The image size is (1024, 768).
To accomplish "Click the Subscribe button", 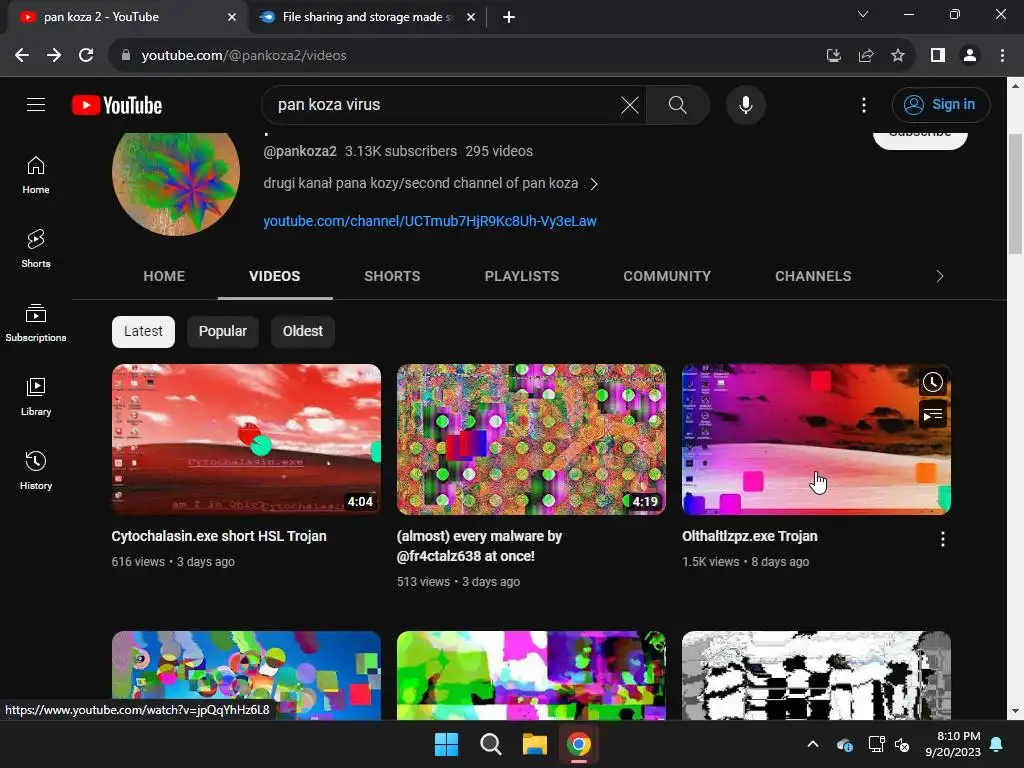I will [x=920, y=139].
